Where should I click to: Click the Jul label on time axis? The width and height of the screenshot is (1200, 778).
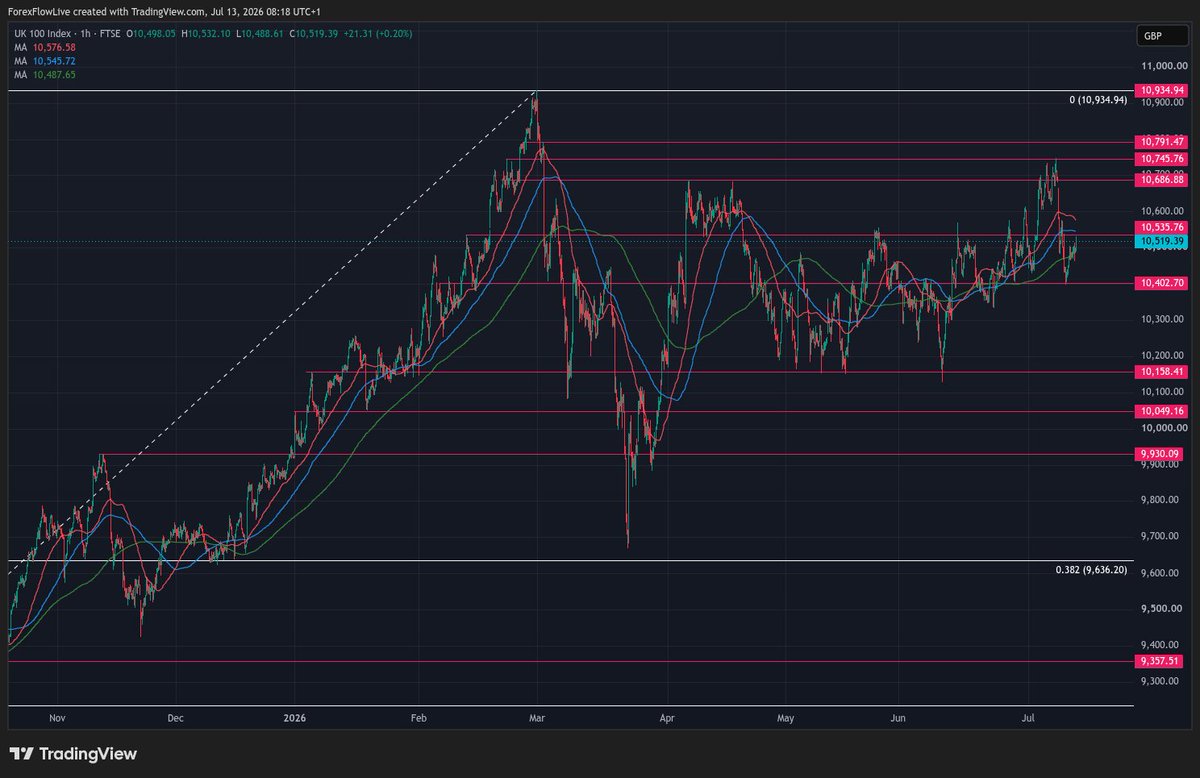tap(1030, 718)
